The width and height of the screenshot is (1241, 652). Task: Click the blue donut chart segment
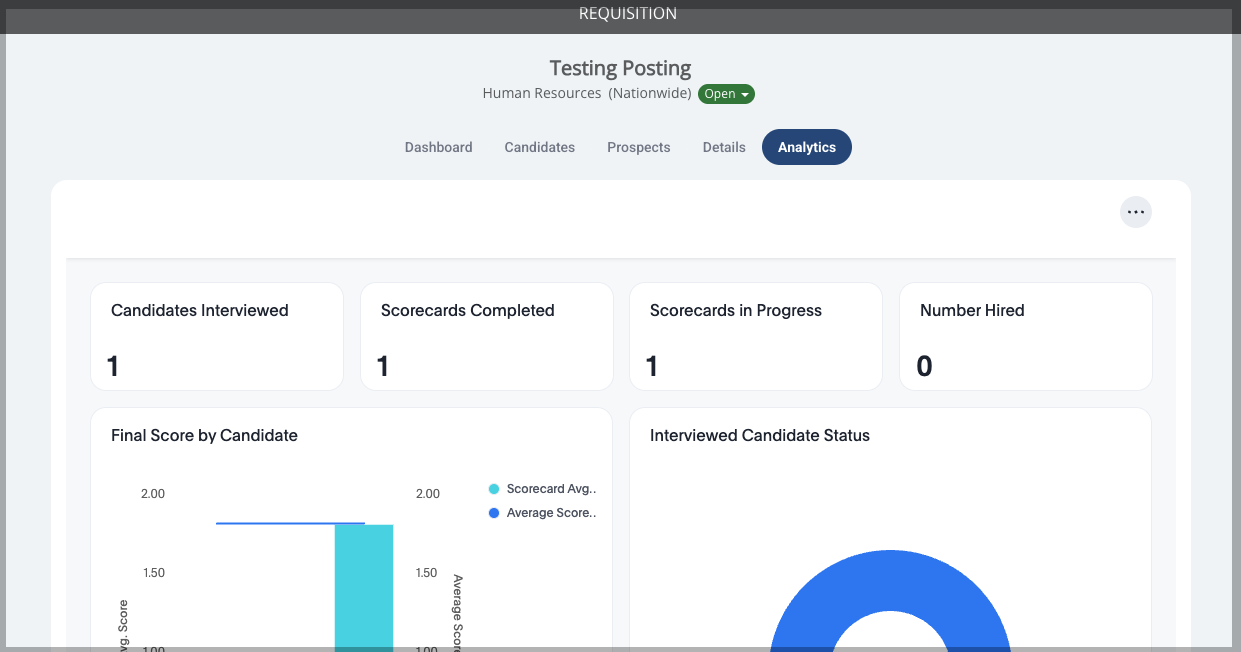coord(891,598)
